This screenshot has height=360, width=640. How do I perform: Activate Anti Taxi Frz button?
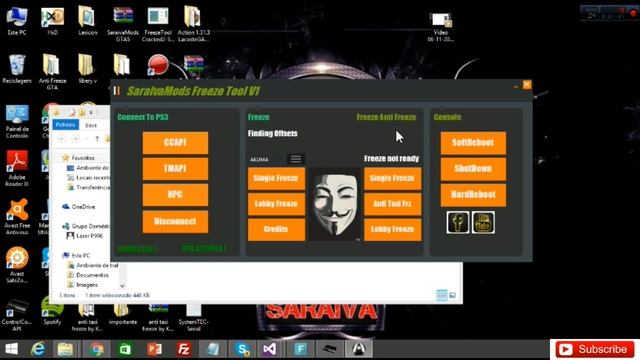tap(393, 204)
